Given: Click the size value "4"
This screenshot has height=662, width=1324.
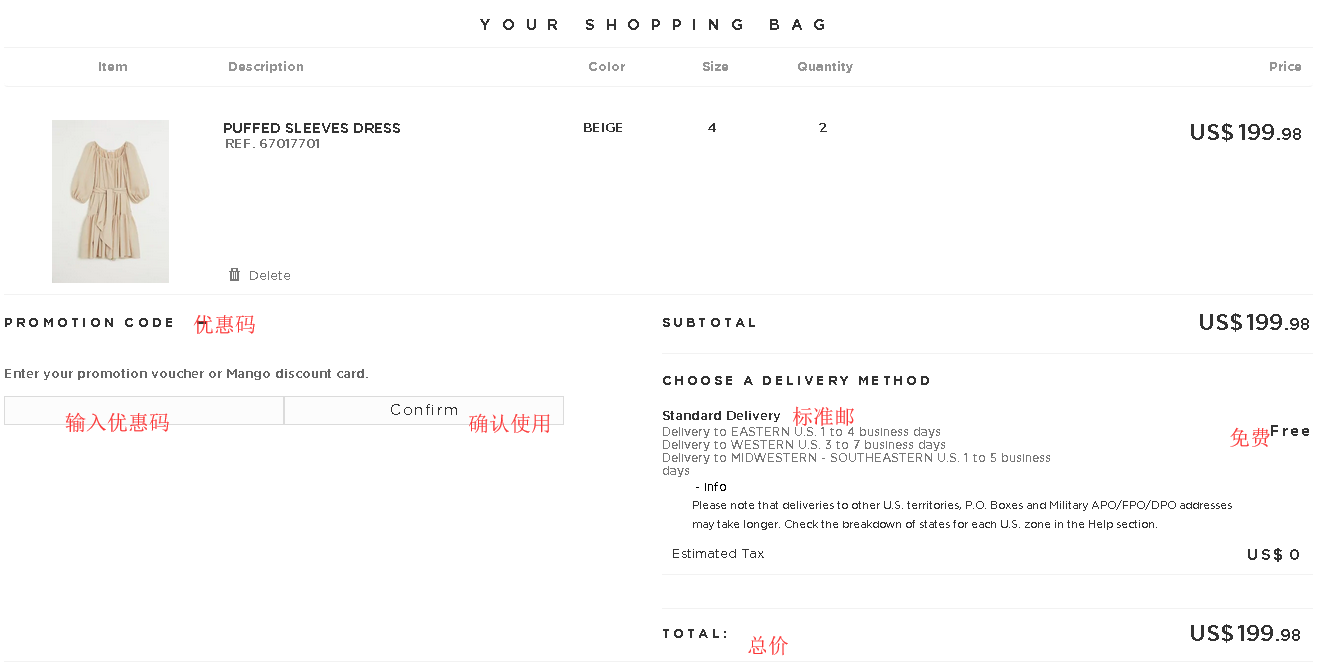Looking at the screenshot, I should point(712,128).
